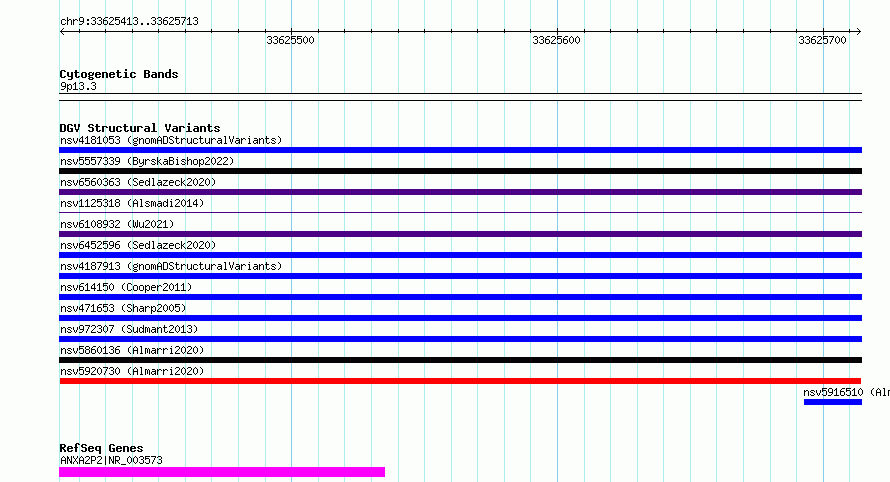Open the ANXA2P2|NR_003573 gene label
The width and height of the screenshot is (890, 482).
click(x=111, y=460)
